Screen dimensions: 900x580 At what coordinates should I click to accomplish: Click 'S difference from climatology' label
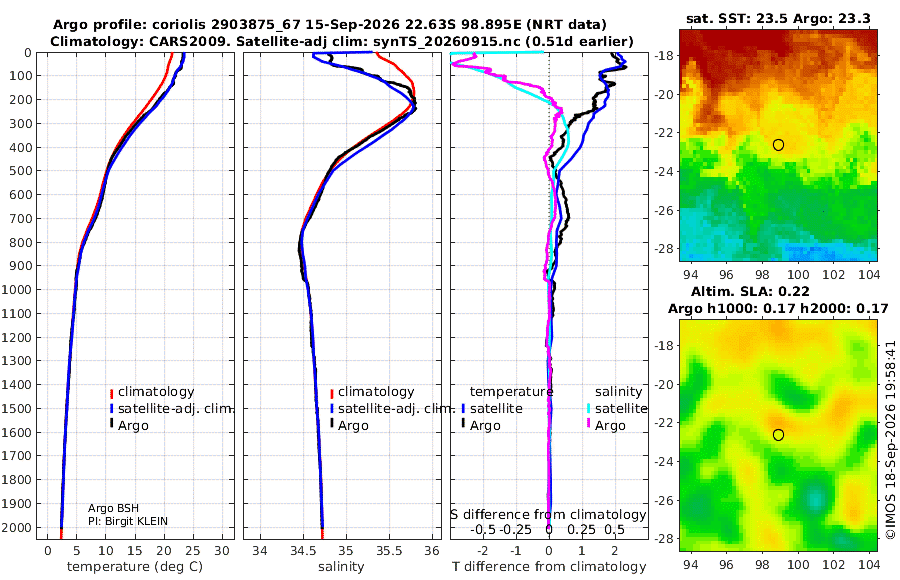coord(548,514)
